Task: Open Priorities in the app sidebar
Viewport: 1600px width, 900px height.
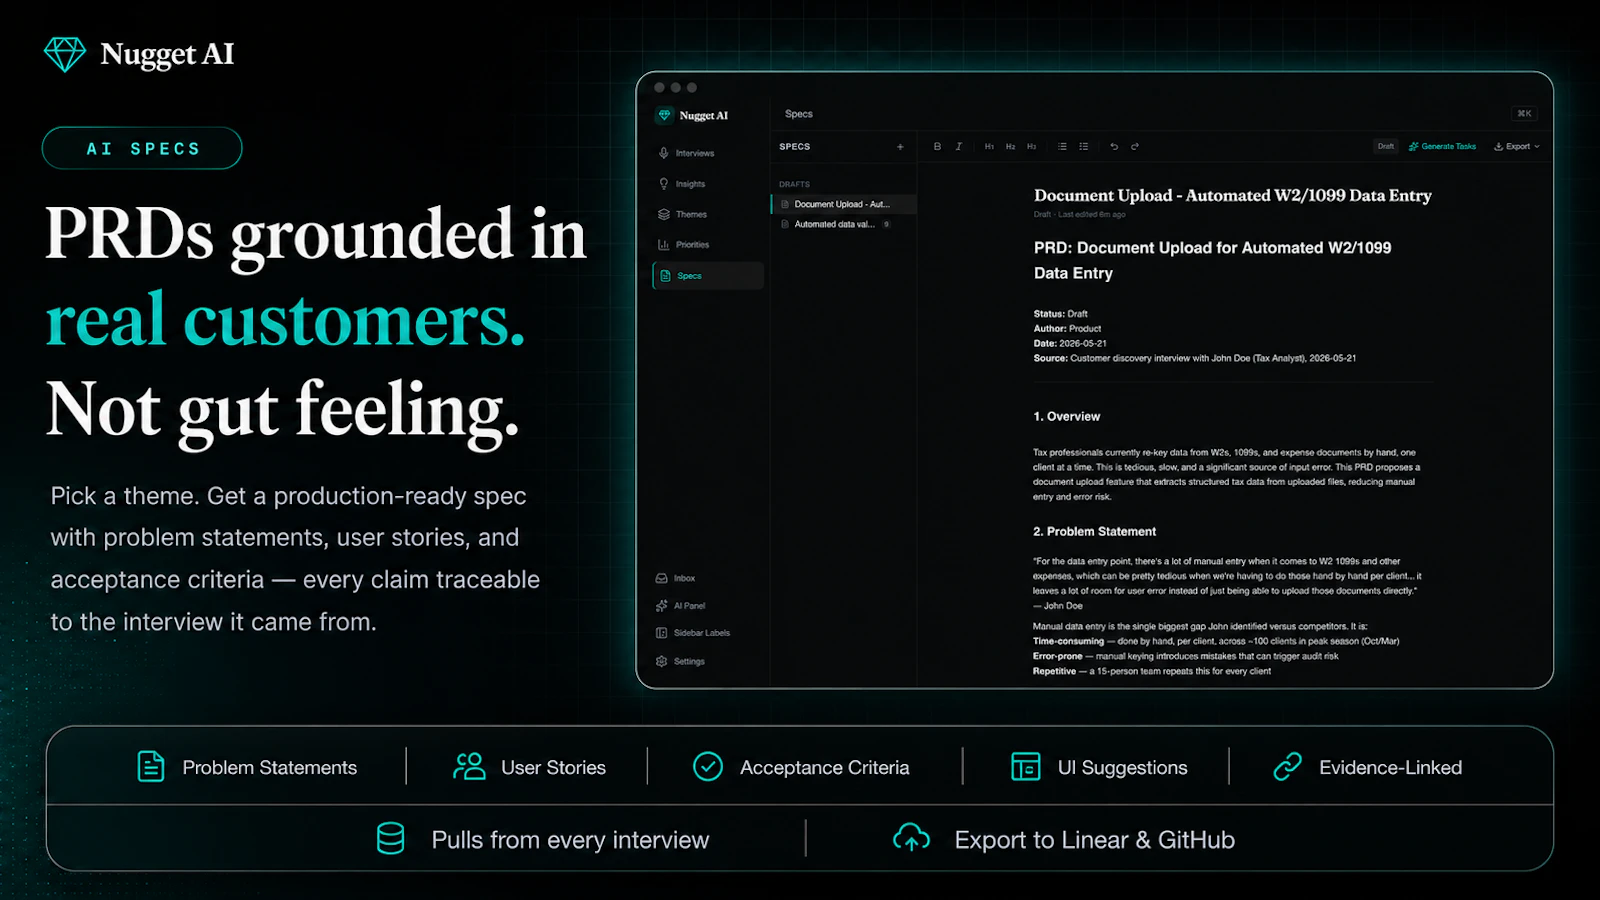Action: coord(684,245)
